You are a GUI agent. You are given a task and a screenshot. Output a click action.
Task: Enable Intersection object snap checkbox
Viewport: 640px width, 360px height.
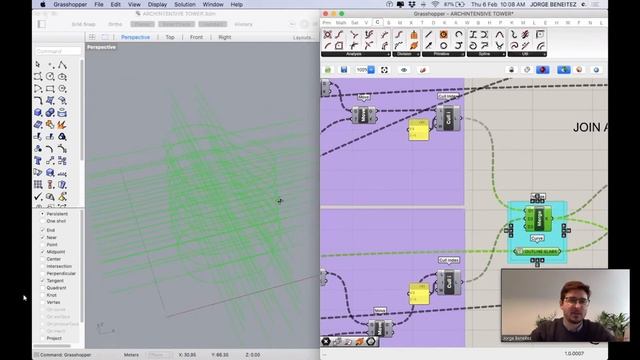click(42, 266)
